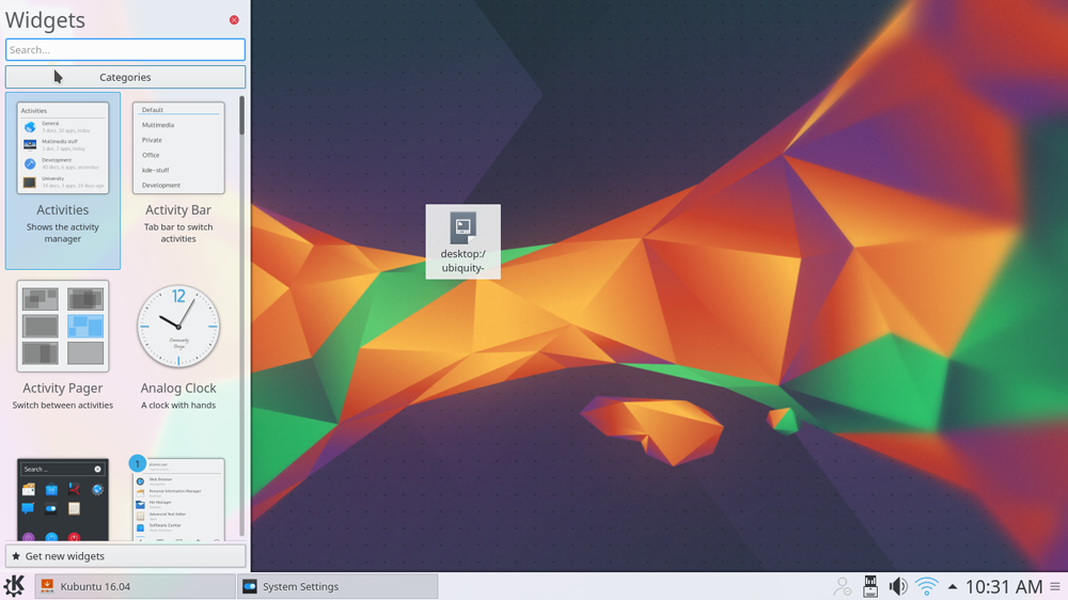Click the widget Search field
This screenshot has width=1068, height=600.
[x=125, y=49]
